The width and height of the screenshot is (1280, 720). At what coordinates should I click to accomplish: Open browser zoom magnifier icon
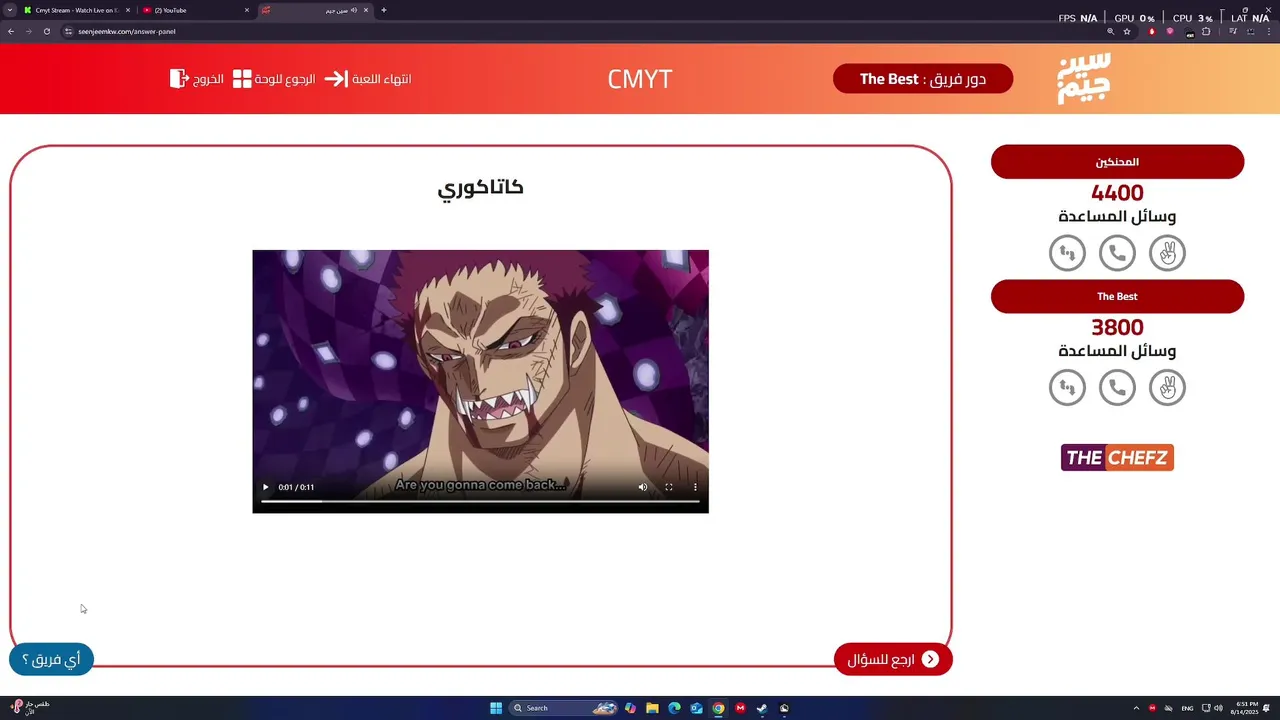1110,31
